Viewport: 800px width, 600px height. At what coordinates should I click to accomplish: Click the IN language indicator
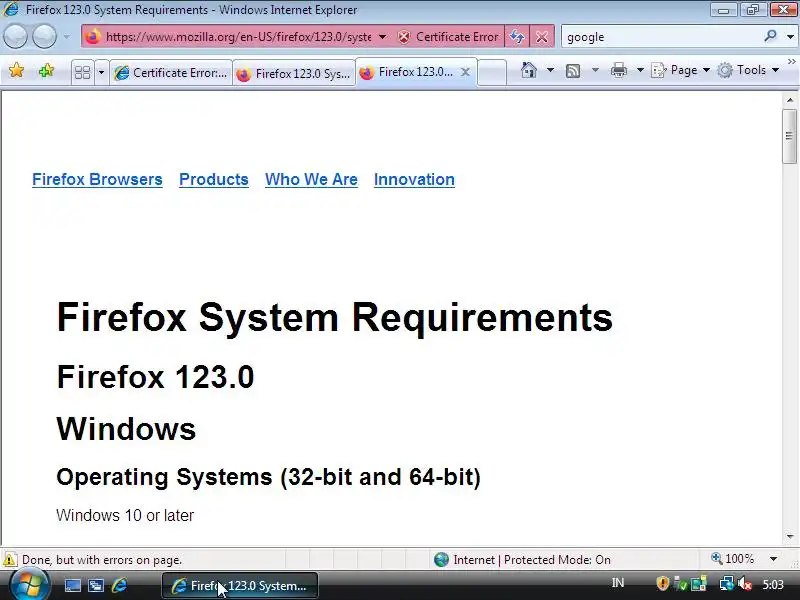(618, 583)
